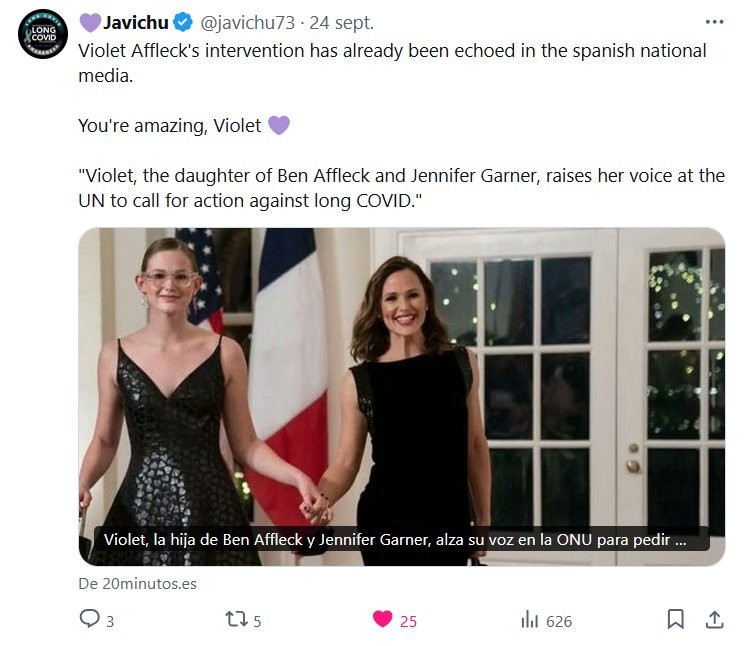Image resolution: width=746 pixels, height=646 pixels.
Task: Click the repost count 5
Action: point(257,621)
